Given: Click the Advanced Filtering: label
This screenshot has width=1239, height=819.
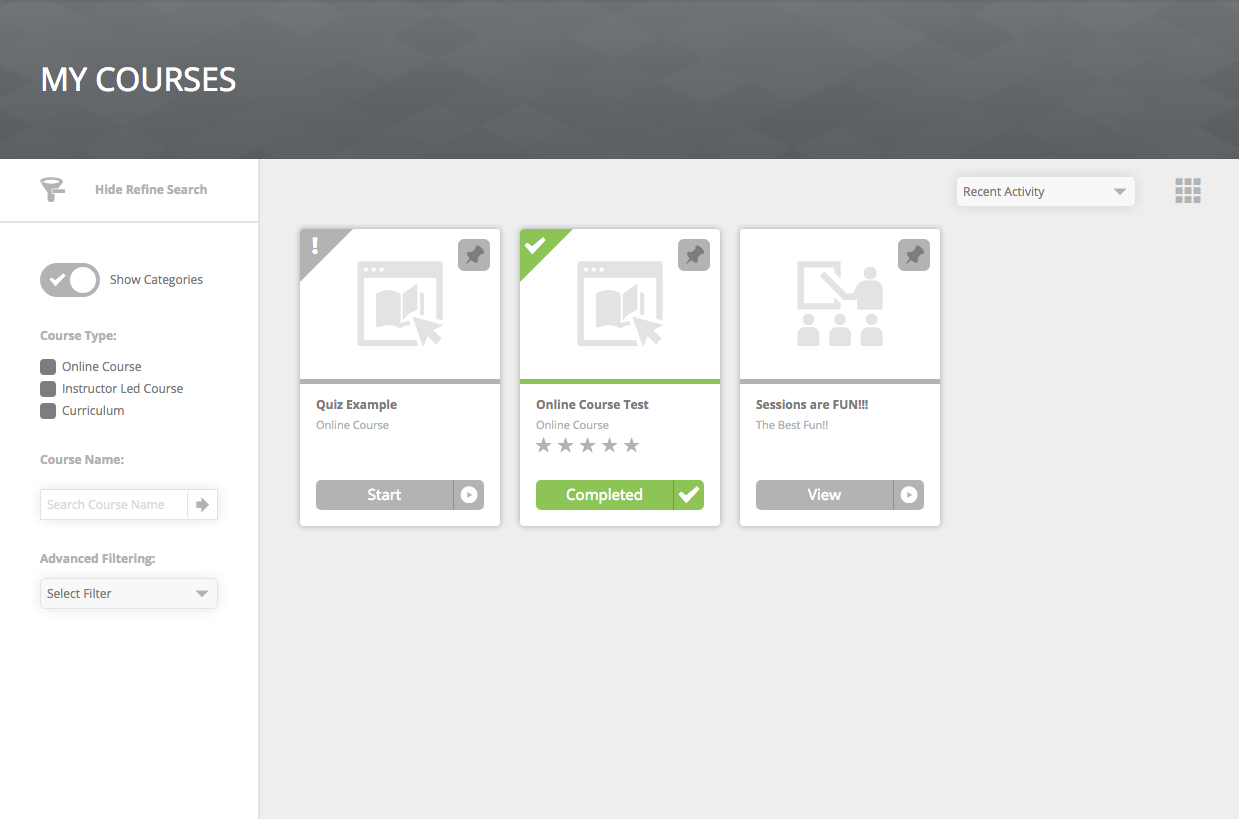Looking at the screenshot, I should pos(98,559).
